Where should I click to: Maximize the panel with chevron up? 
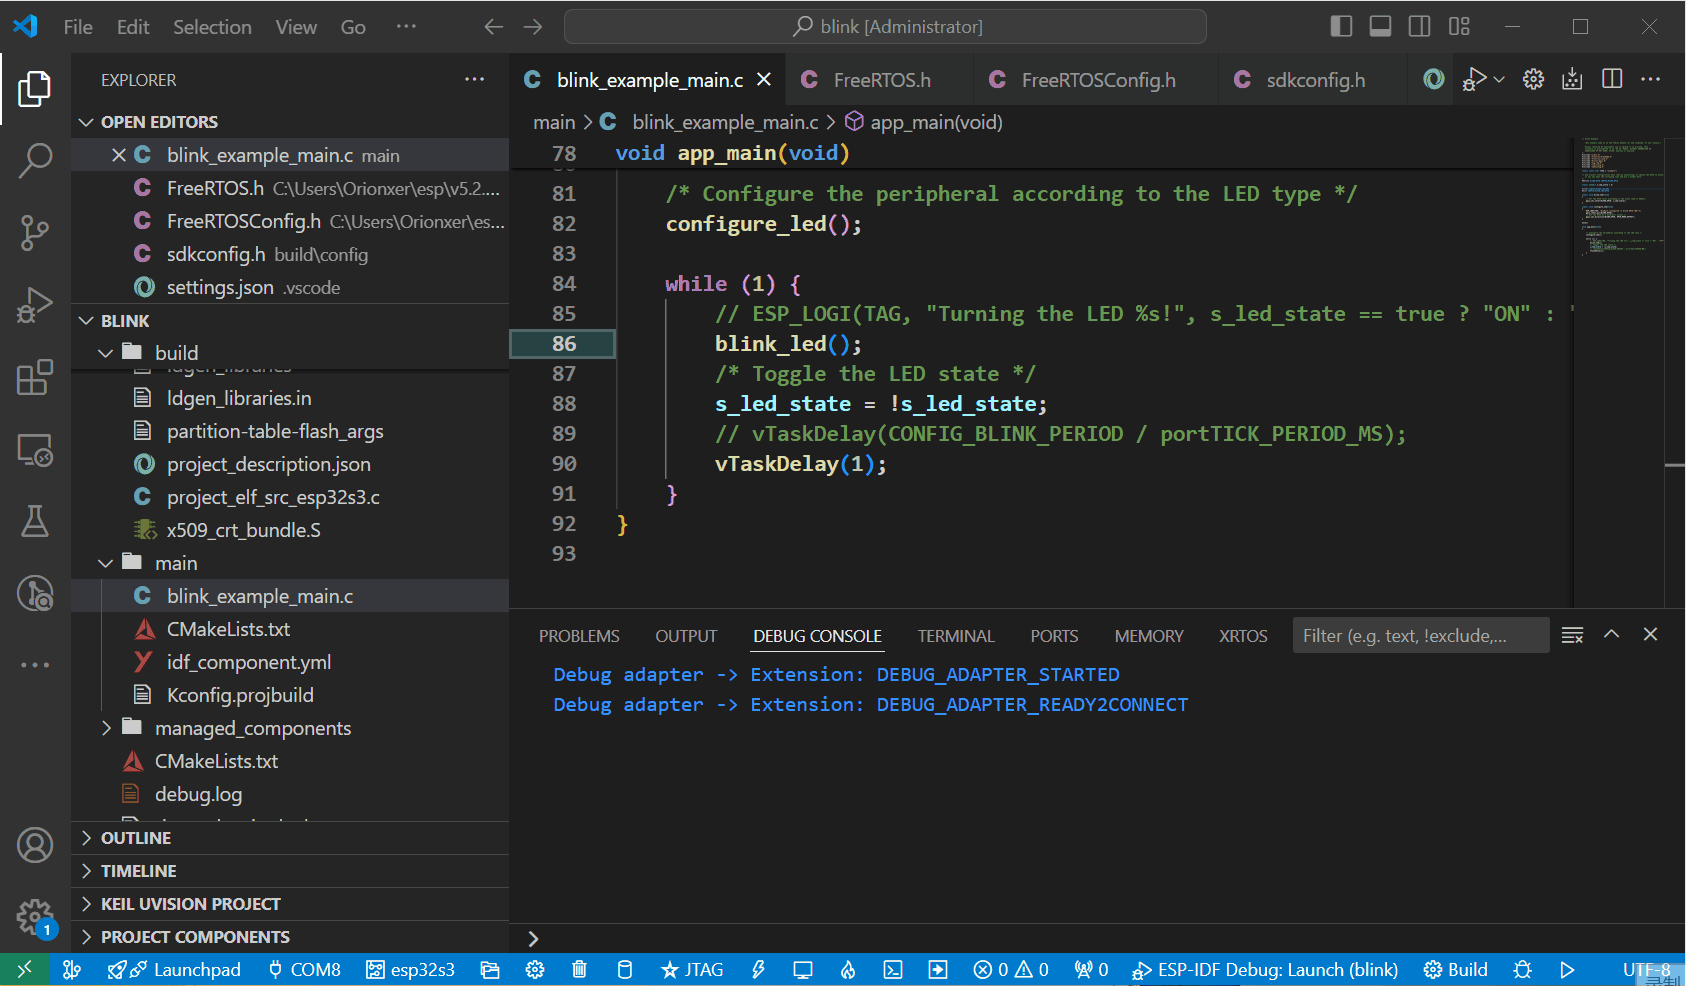(x=1611, y=634)
